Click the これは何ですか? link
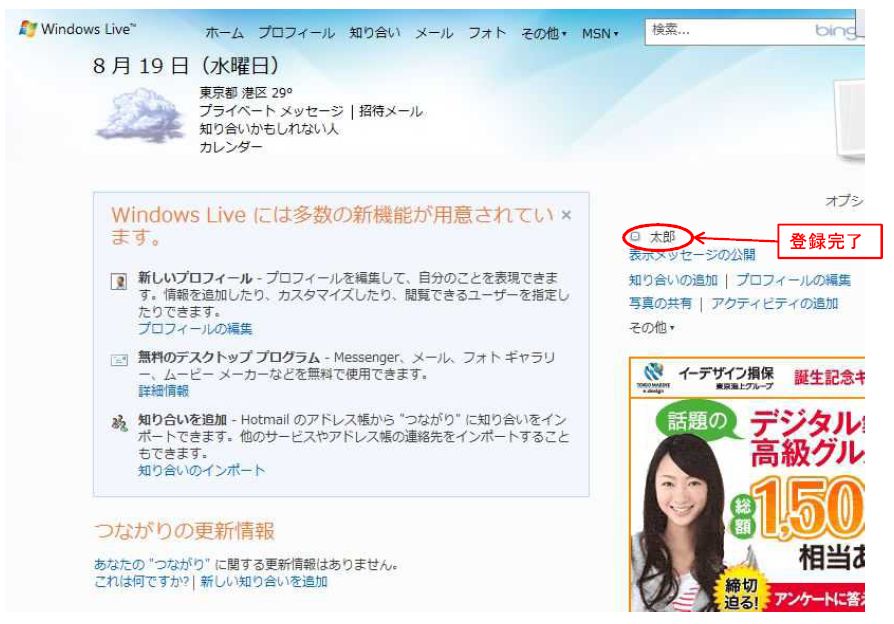The width and height of the screenshot is (894, 624). pos(141,582)
